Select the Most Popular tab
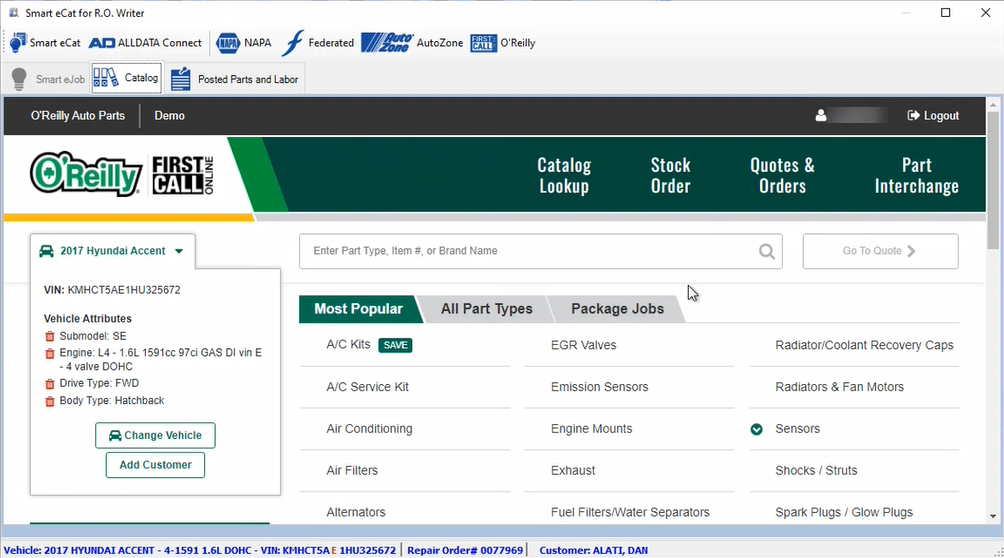 pos(358,309)
